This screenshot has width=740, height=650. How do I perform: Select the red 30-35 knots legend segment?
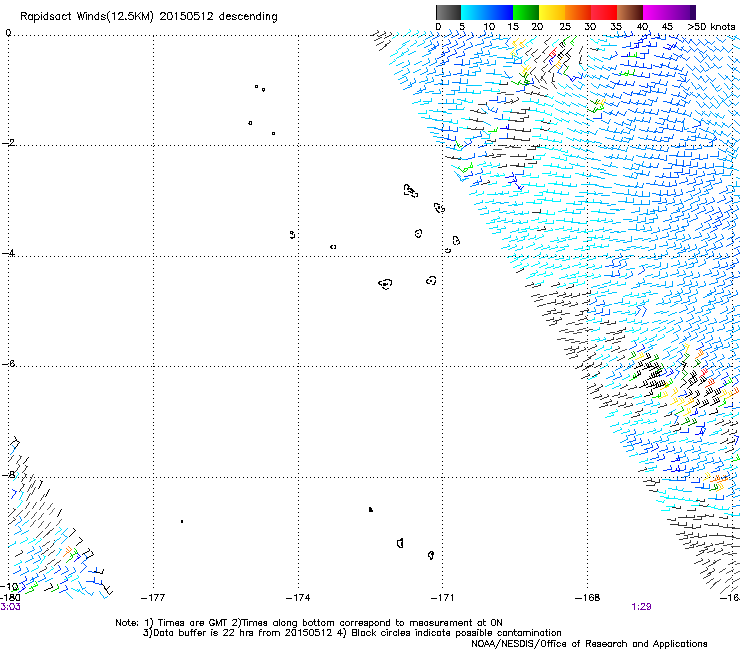tap(604, 12)
